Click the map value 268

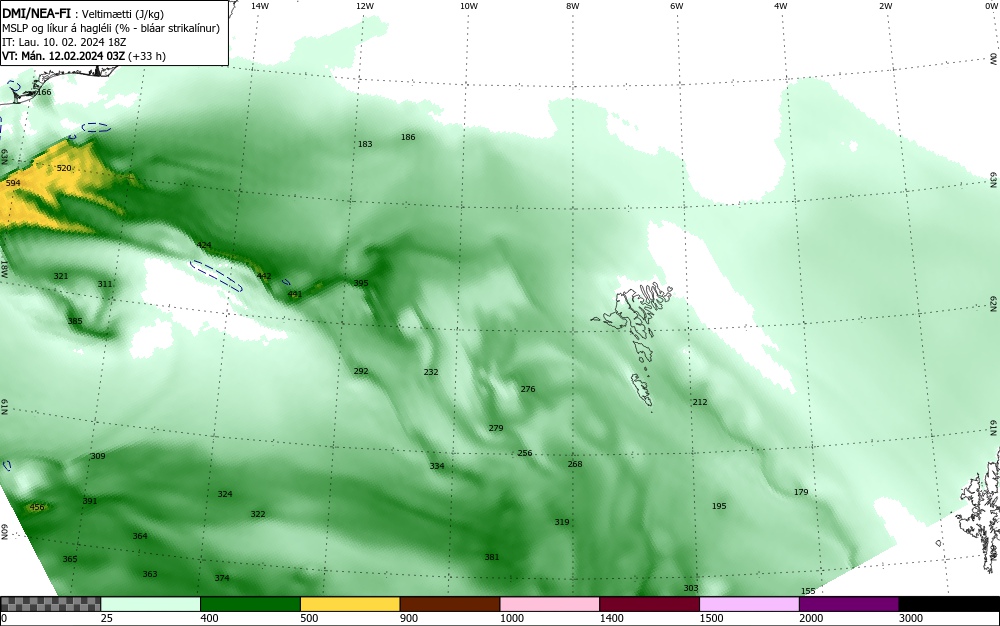point(575,464)
